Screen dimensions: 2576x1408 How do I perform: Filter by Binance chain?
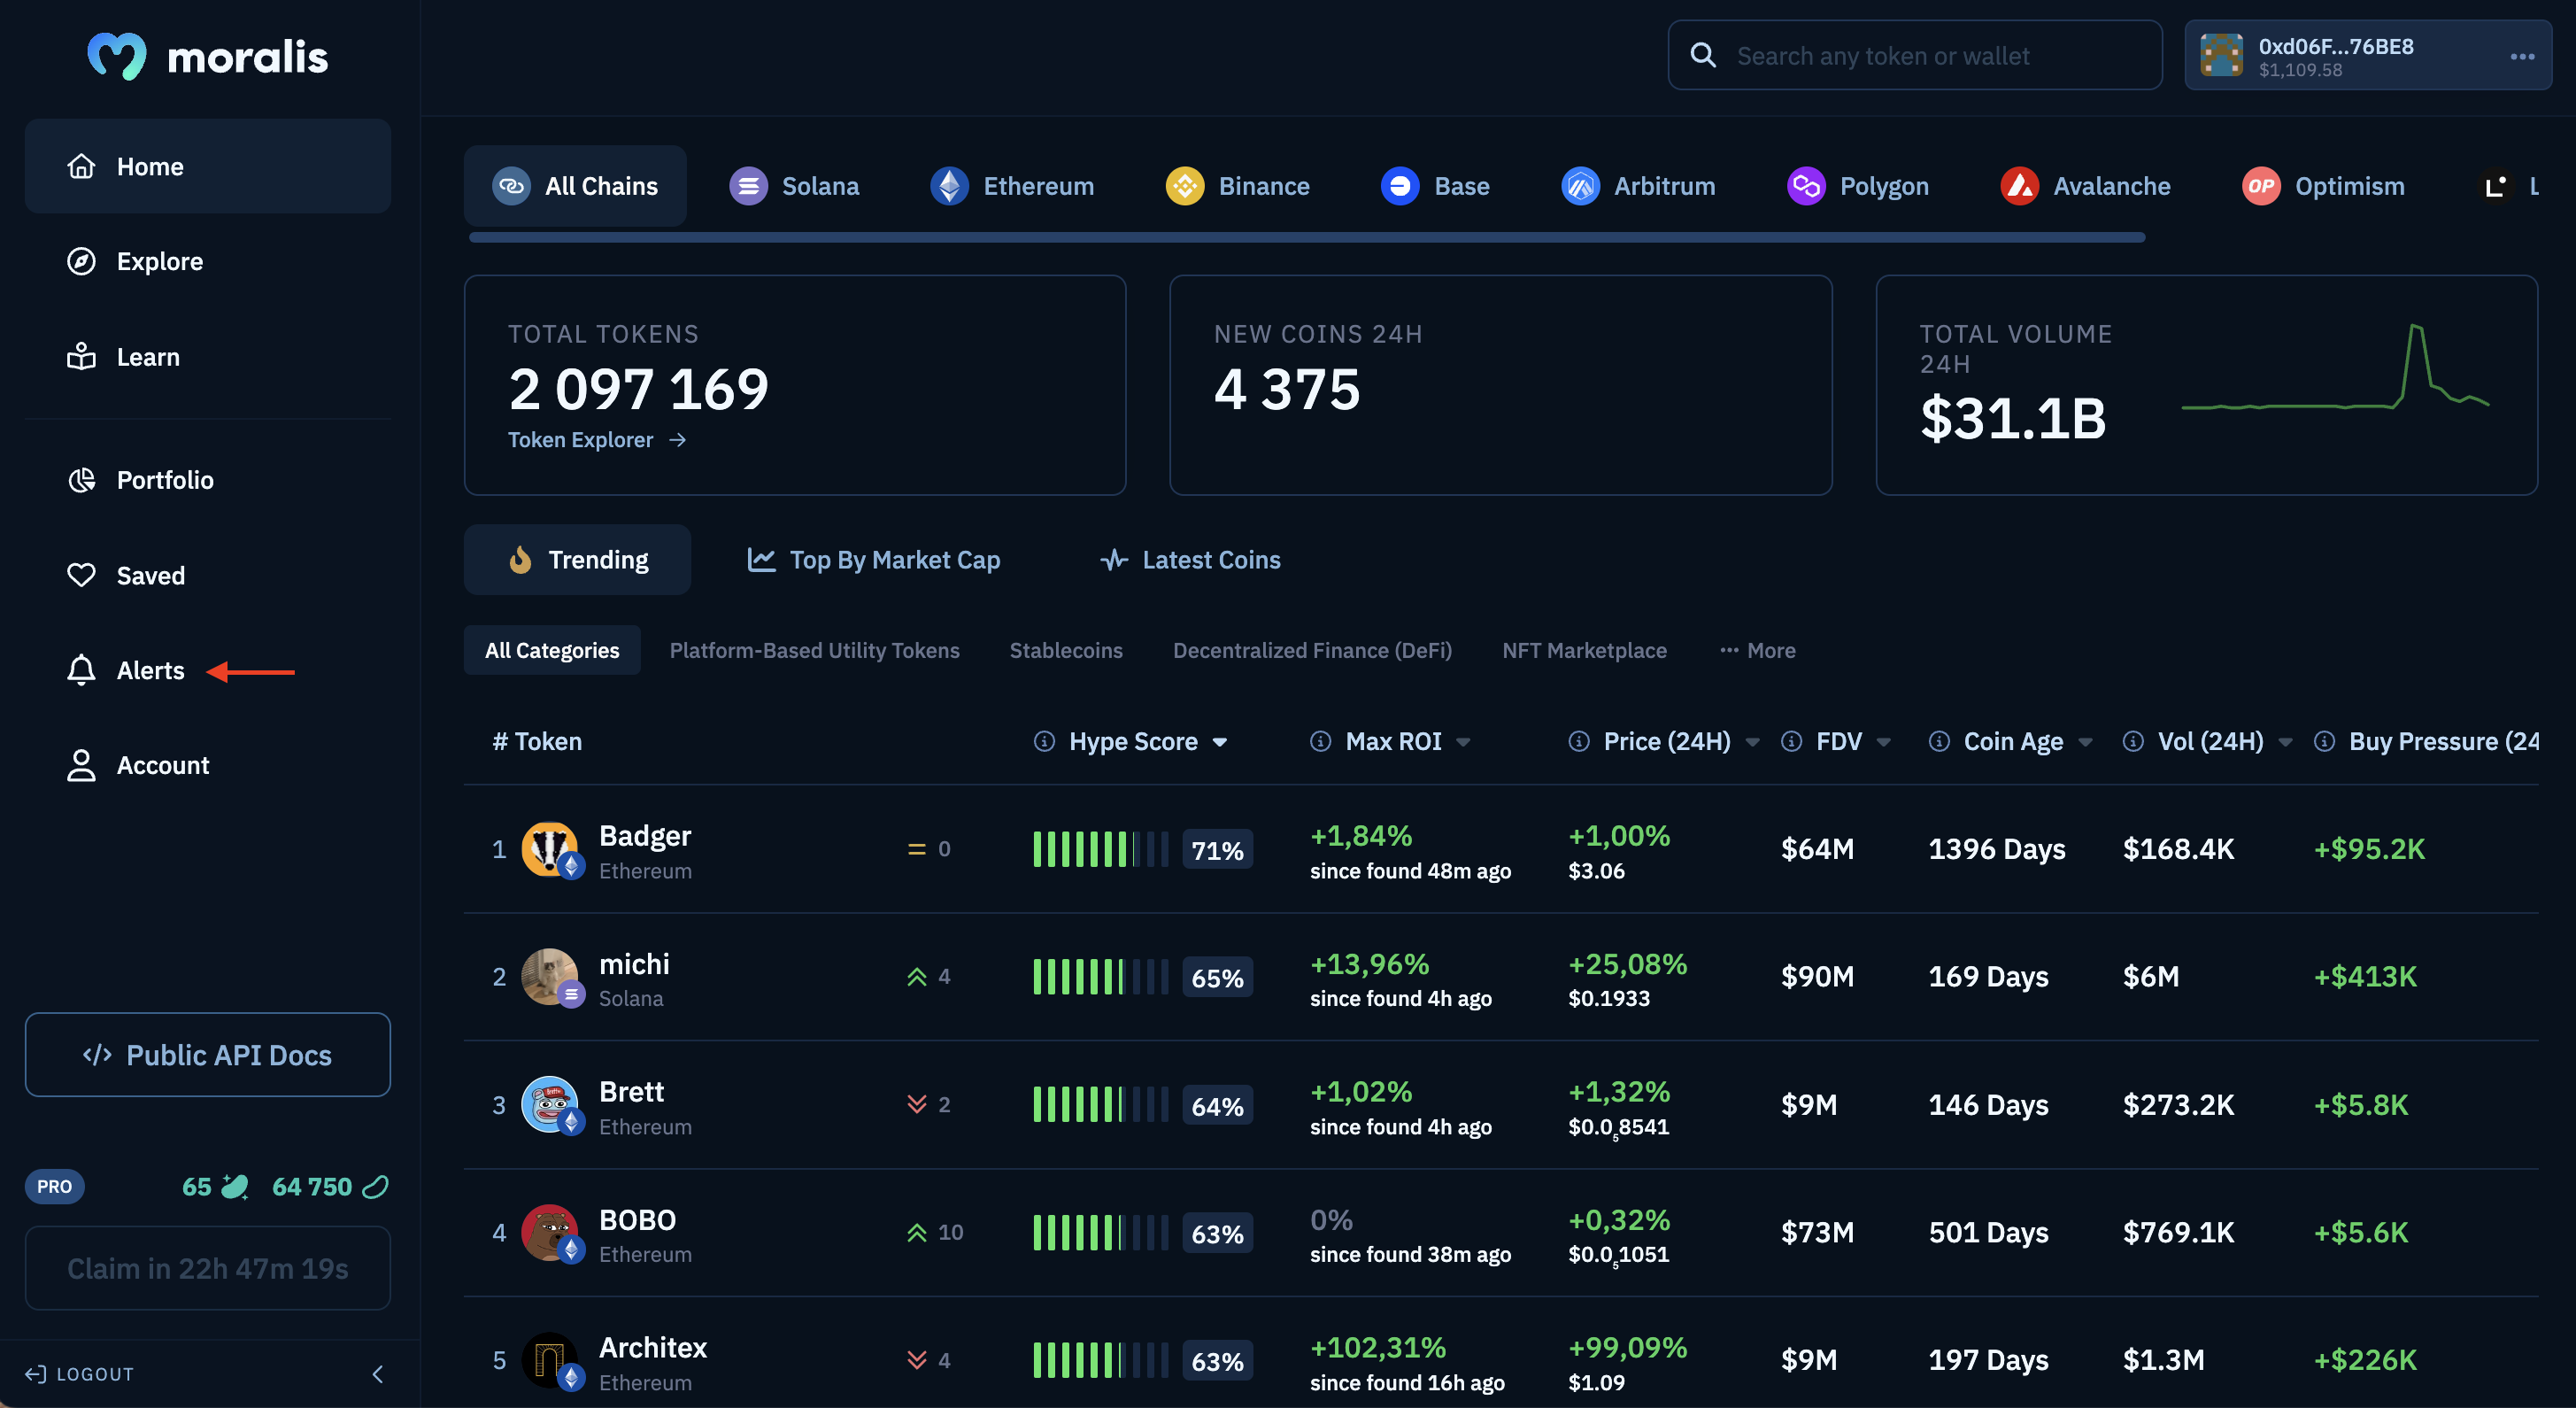pyautogui.click(x=1237, y=186)
